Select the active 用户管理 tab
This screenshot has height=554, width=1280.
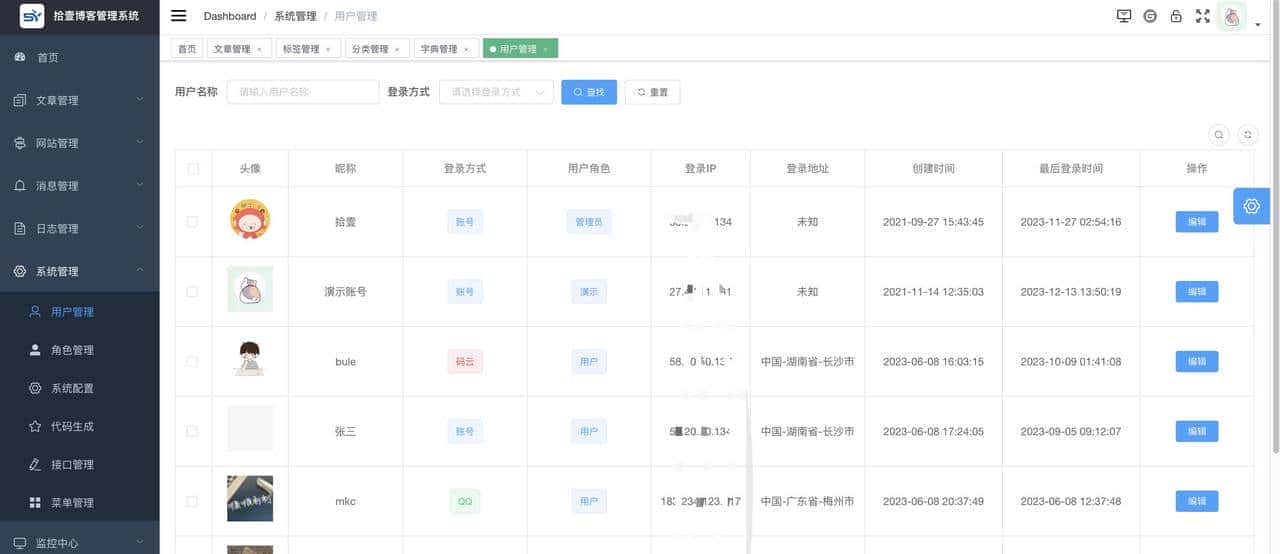[x=520, y=49]
